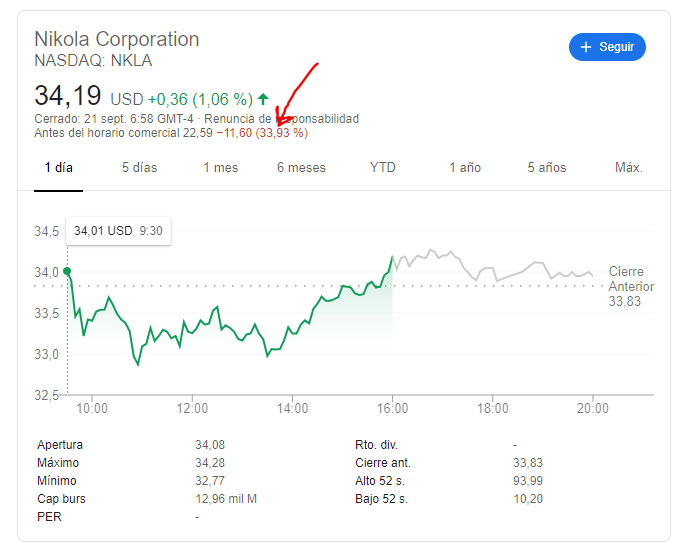The width and height of the screenshot is (681, 558).
Task: Click the green up arrow beside percentage
Action: click(263, 99)
